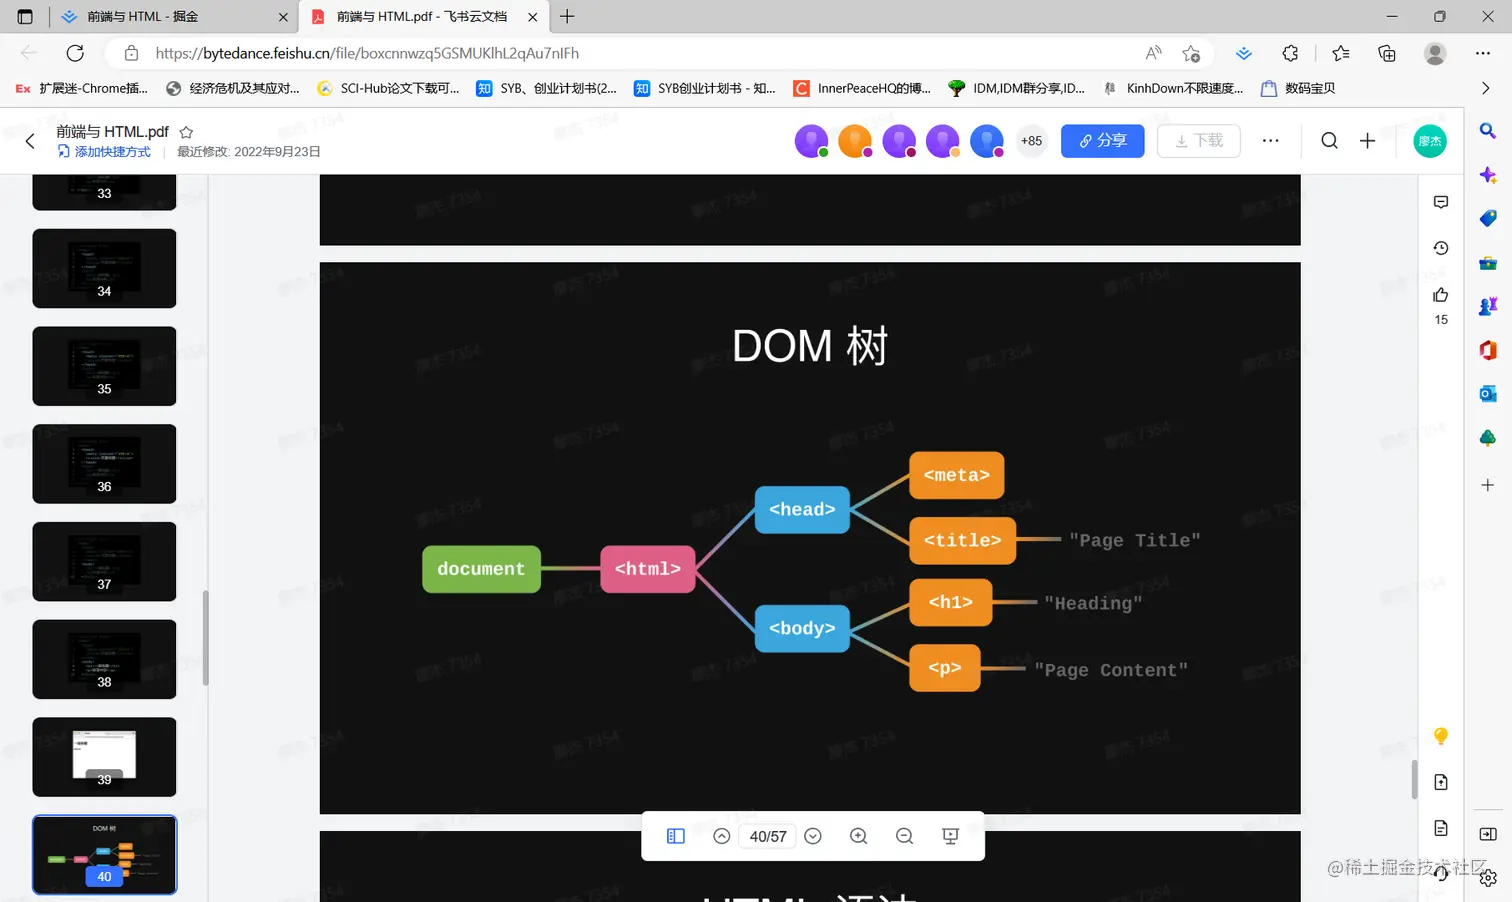This screenshot has width=1512, height=902.
Task: Open the lightbulb tips icon
Action: 1441,736
